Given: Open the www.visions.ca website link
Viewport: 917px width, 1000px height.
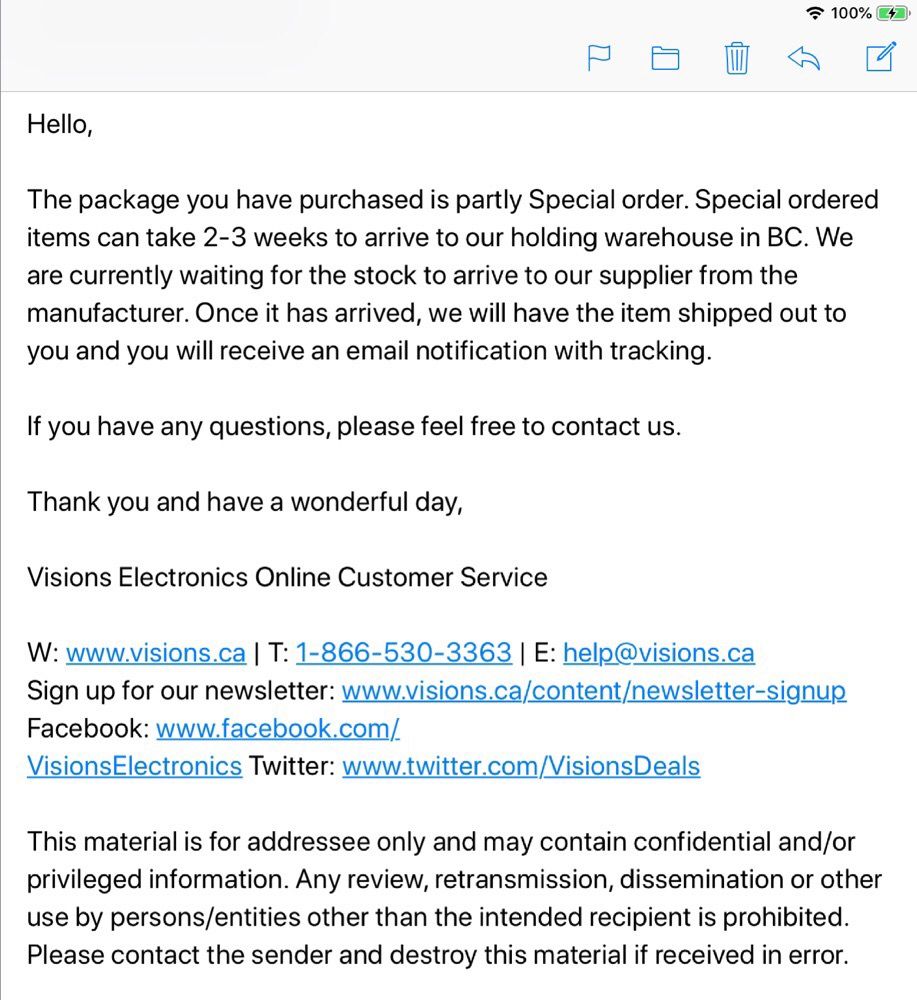Looking at the screenshot, I should (x=155, y=654).
